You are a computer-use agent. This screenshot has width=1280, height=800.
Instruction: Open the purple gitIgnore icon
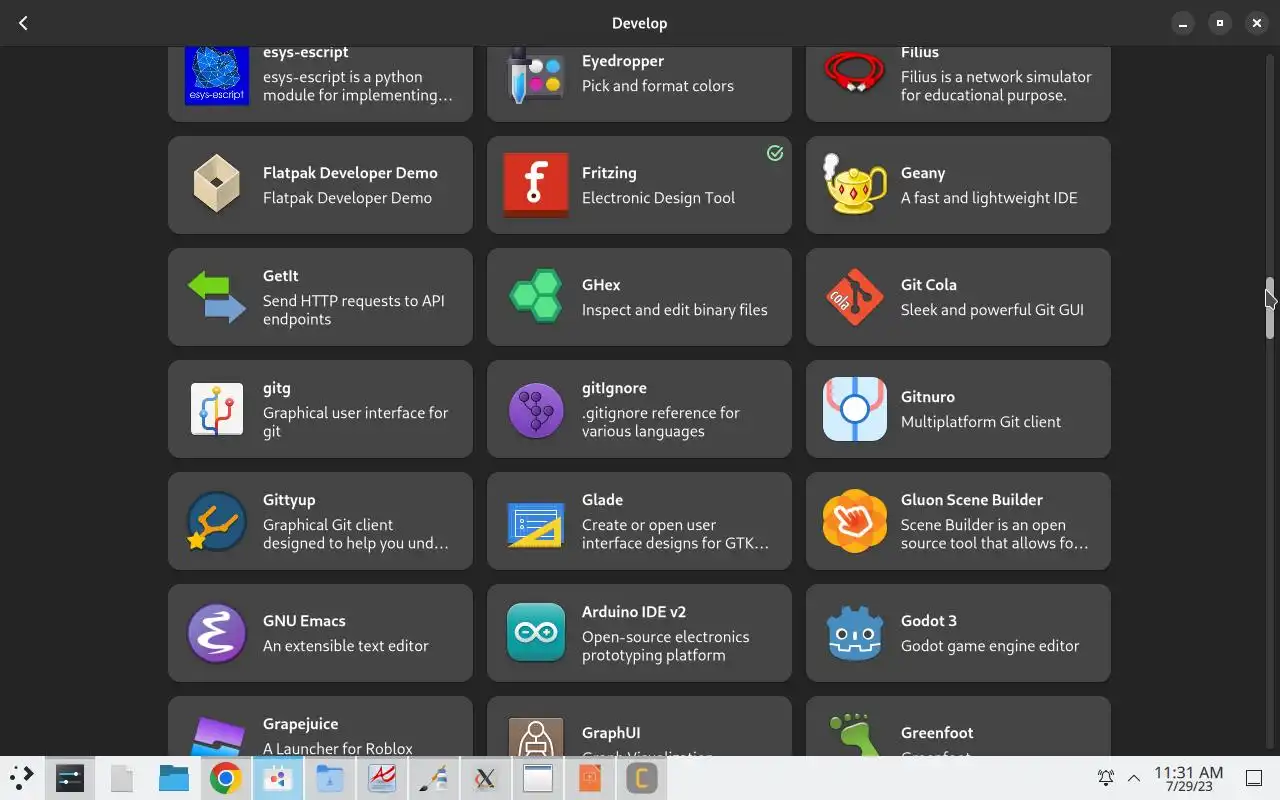point(536,409)
